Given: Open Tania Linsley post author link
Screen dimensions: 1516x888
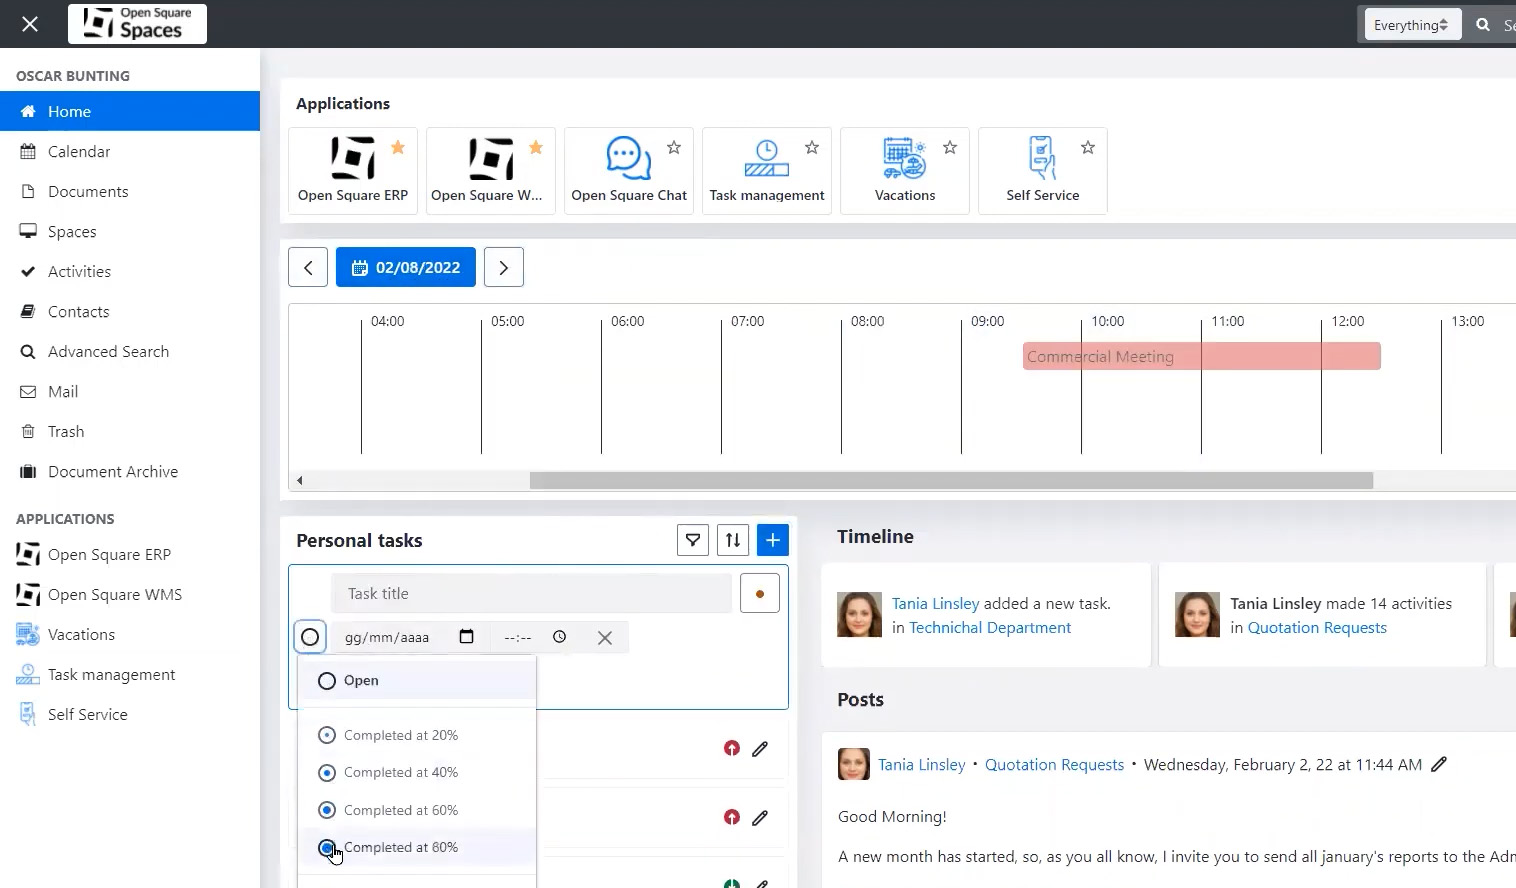Looking at the screenshot, I should pos(921,764).
